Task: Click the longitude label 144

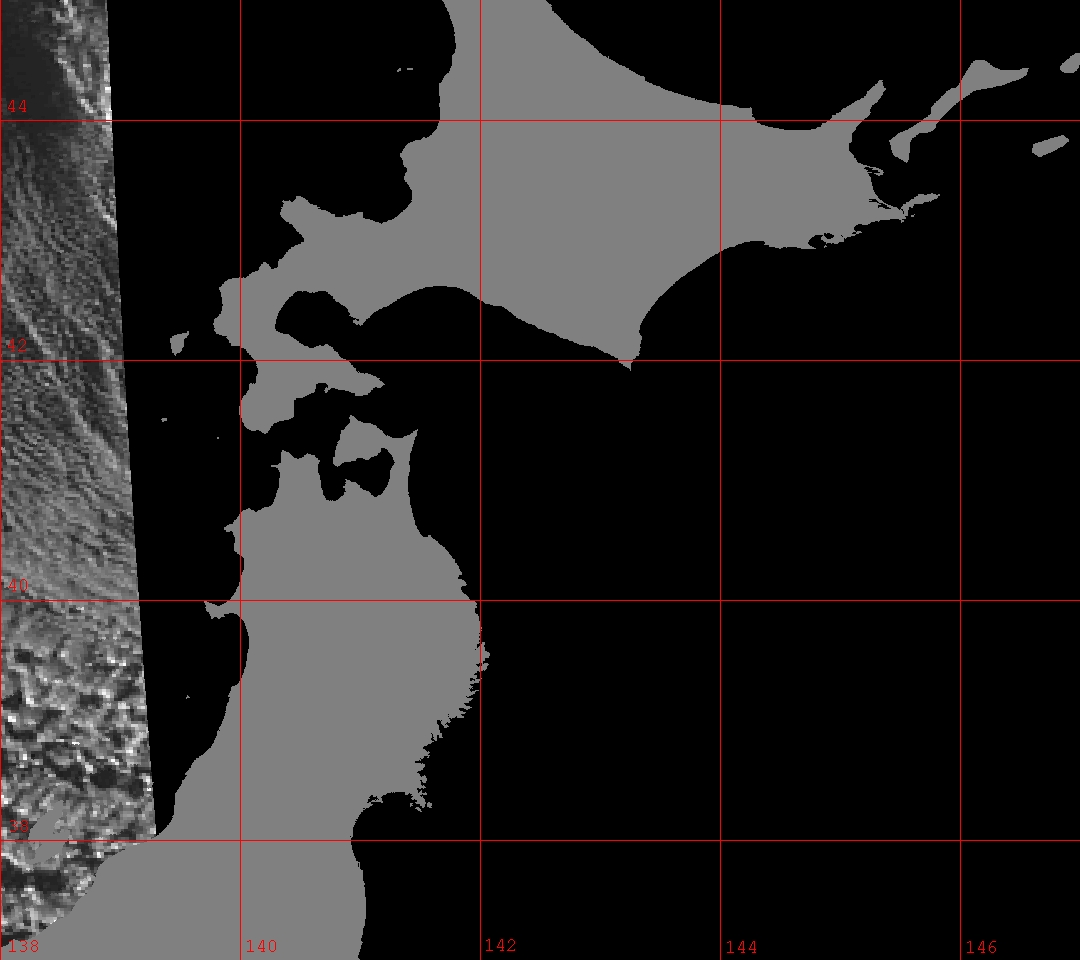Action: click(x=741, y=946)
